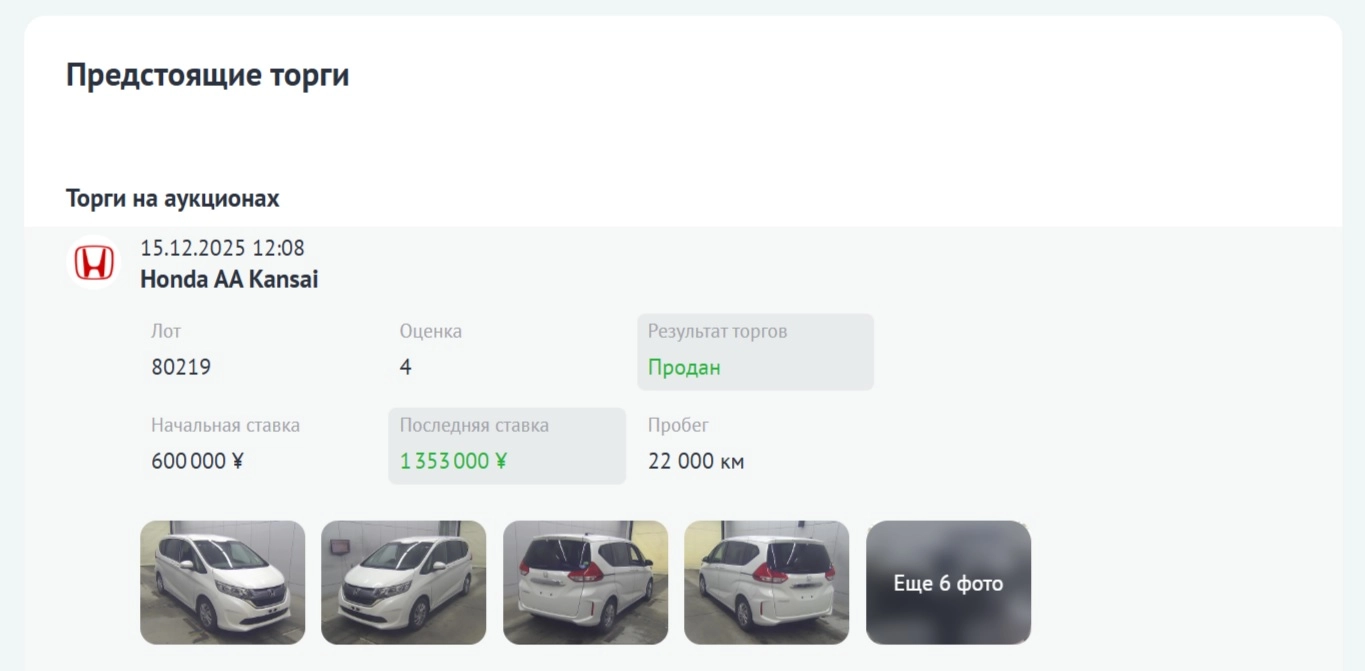This screenshot has height=671, width=1365.
Task: Click the "Последняя ставка" label
Action: pos(474,425)
